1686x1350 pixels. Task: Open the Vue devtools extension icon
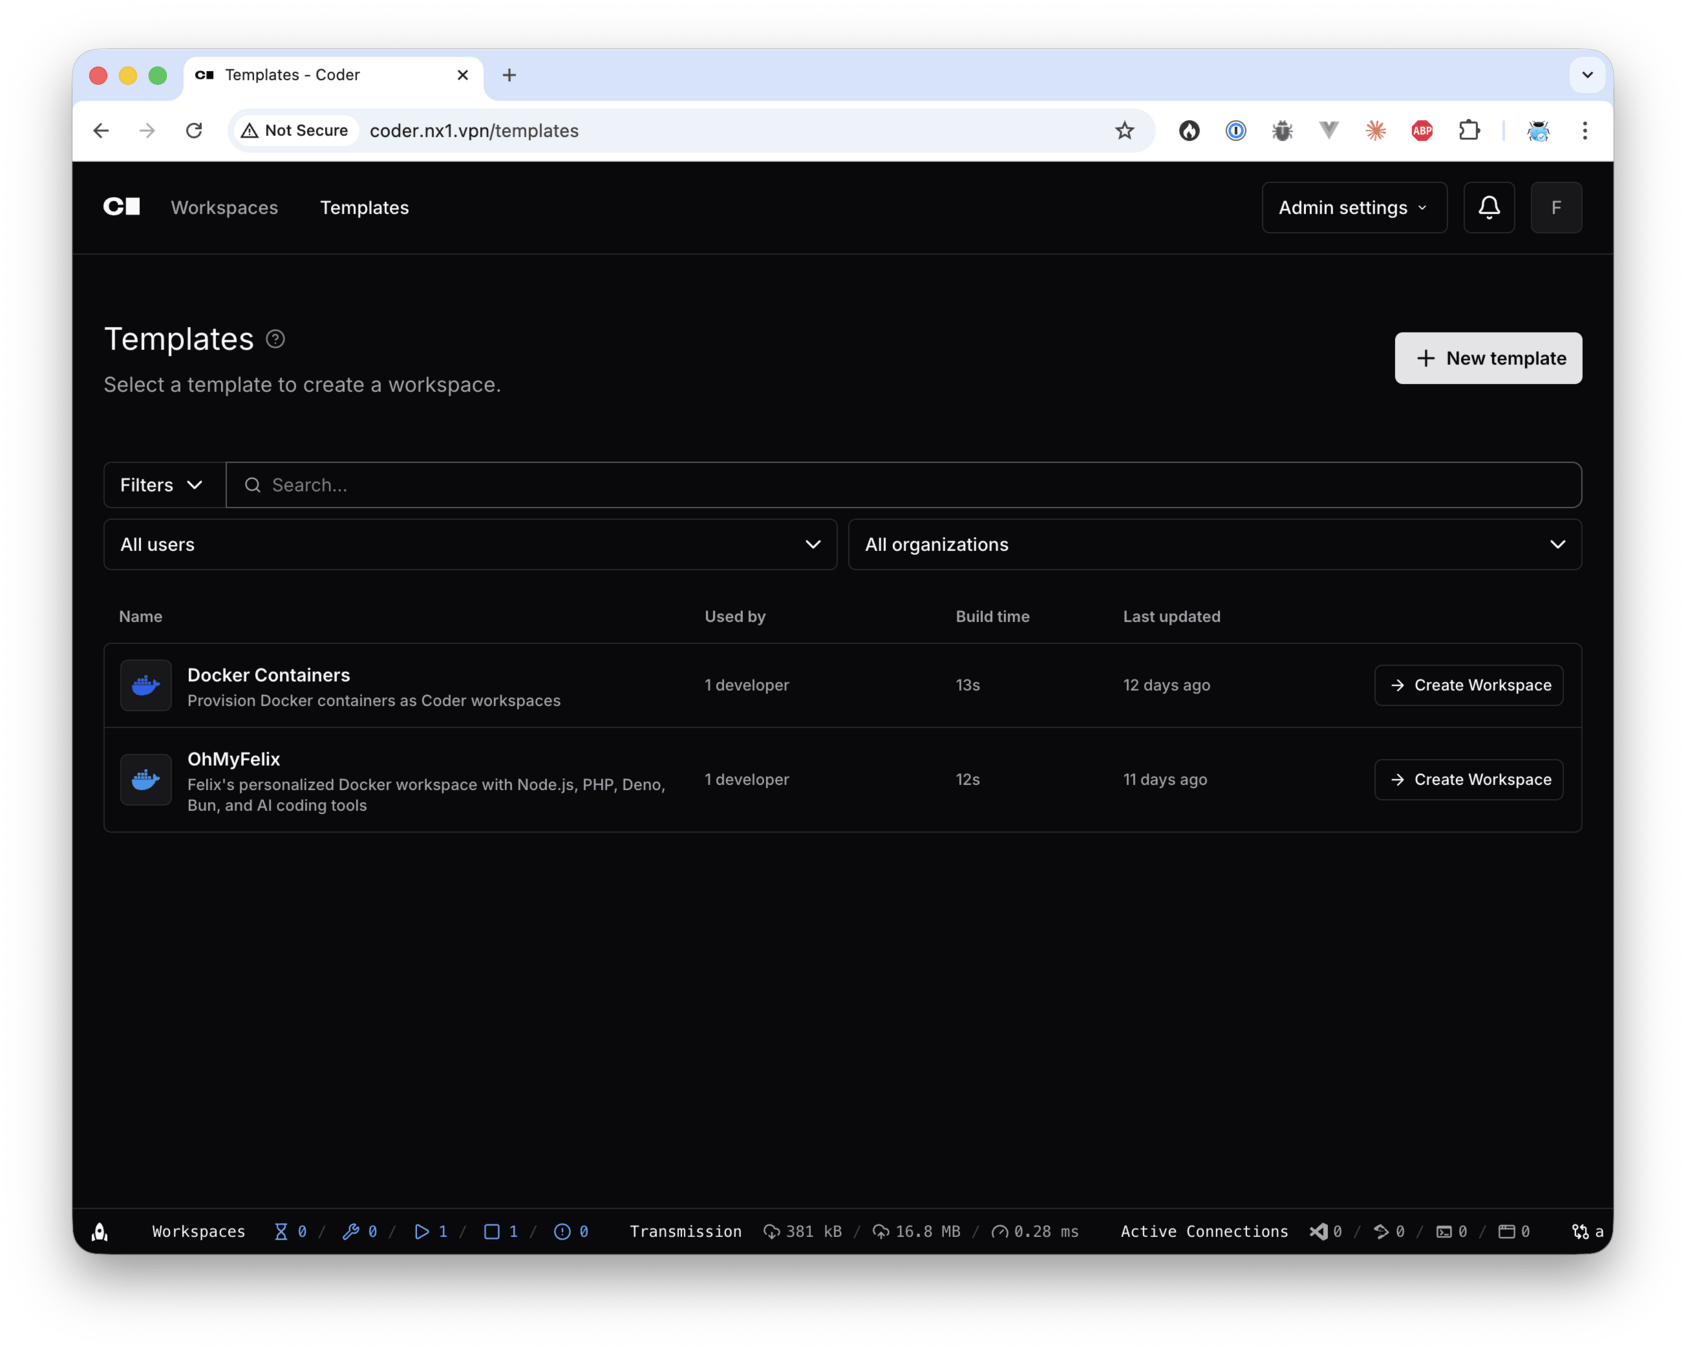pos(1329,130)
